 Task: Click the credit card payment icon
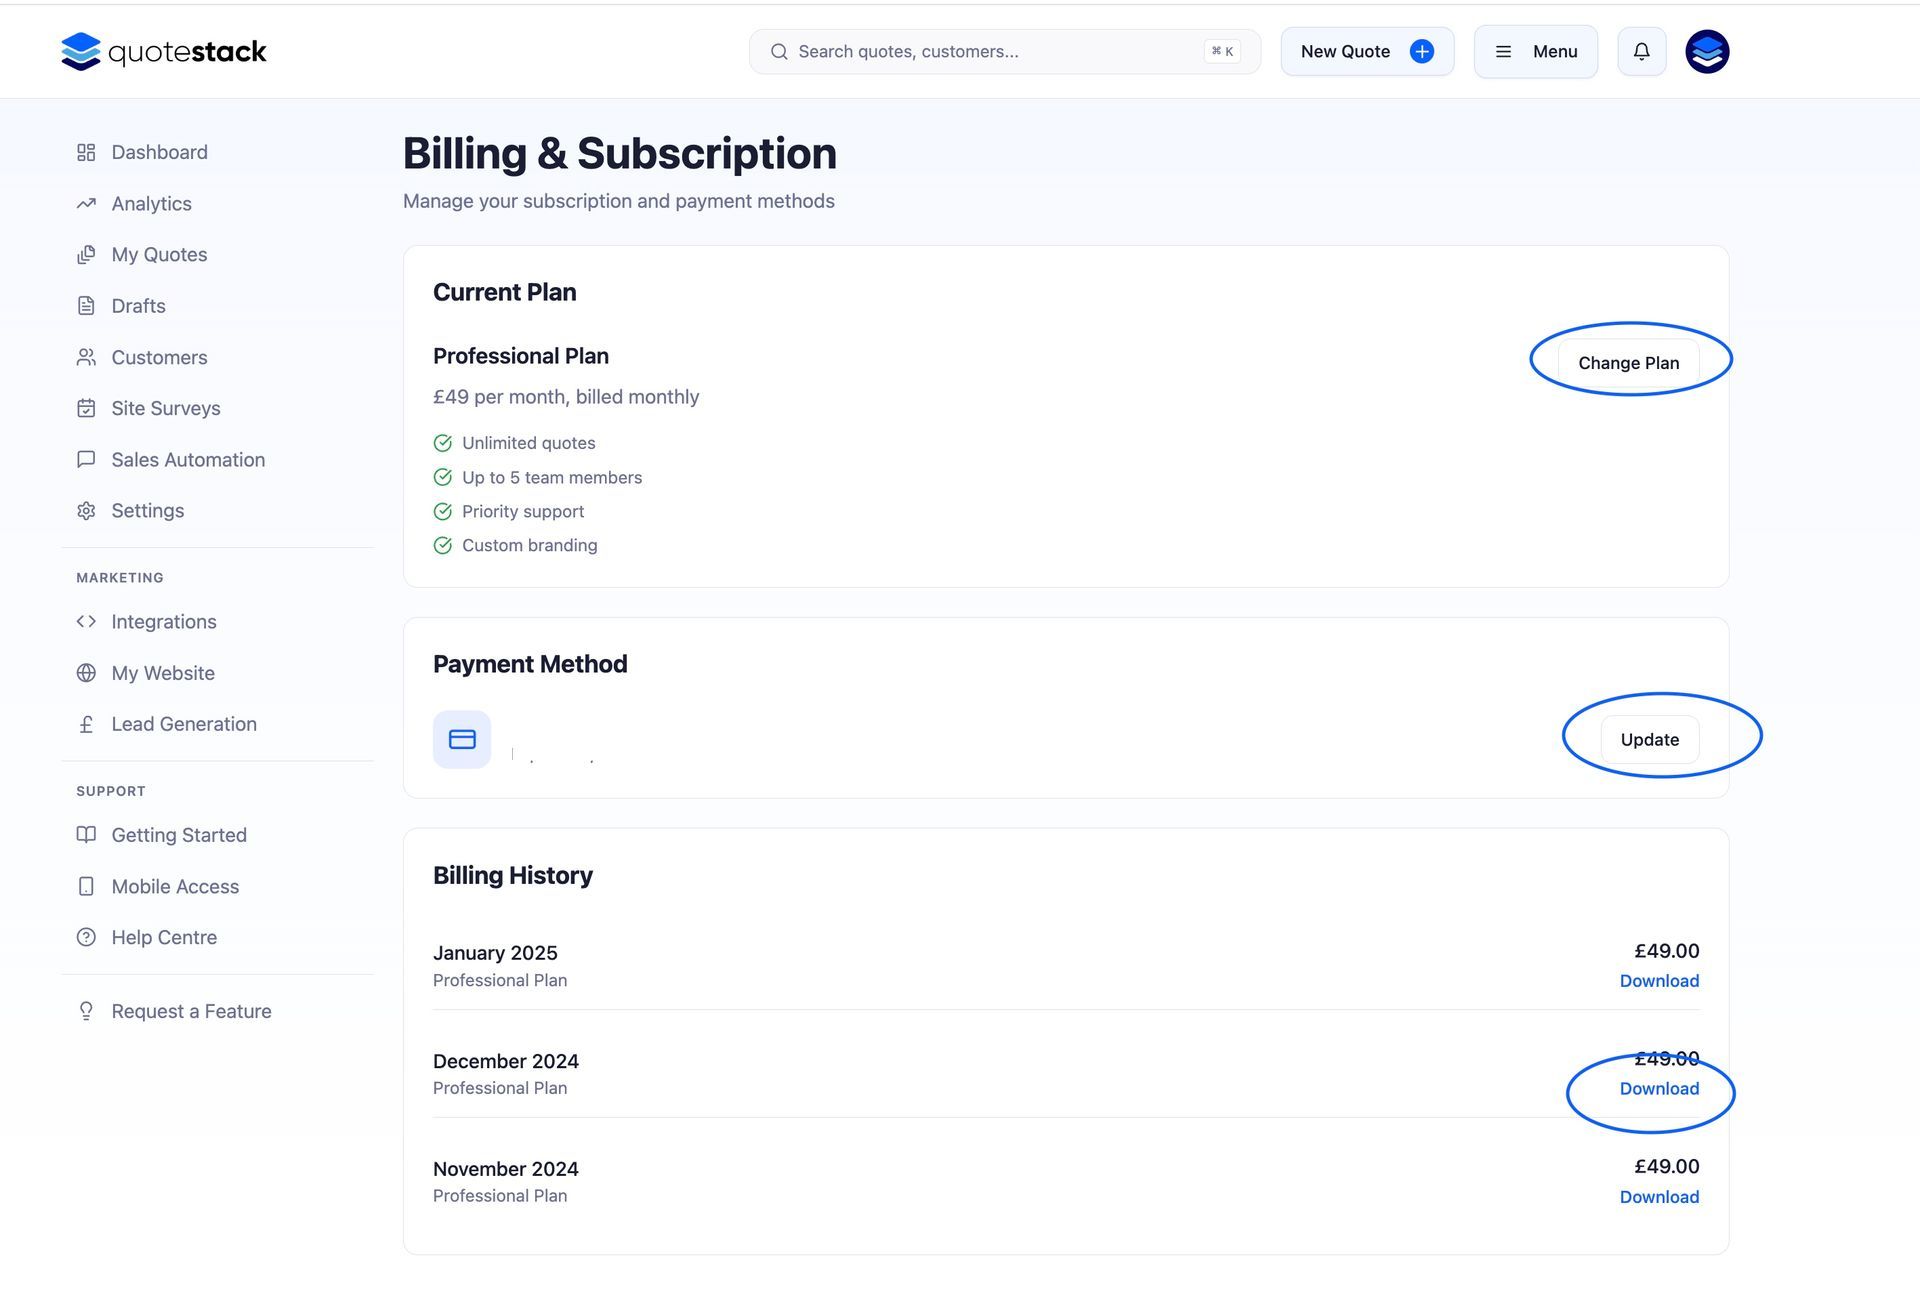click(462, 739)
